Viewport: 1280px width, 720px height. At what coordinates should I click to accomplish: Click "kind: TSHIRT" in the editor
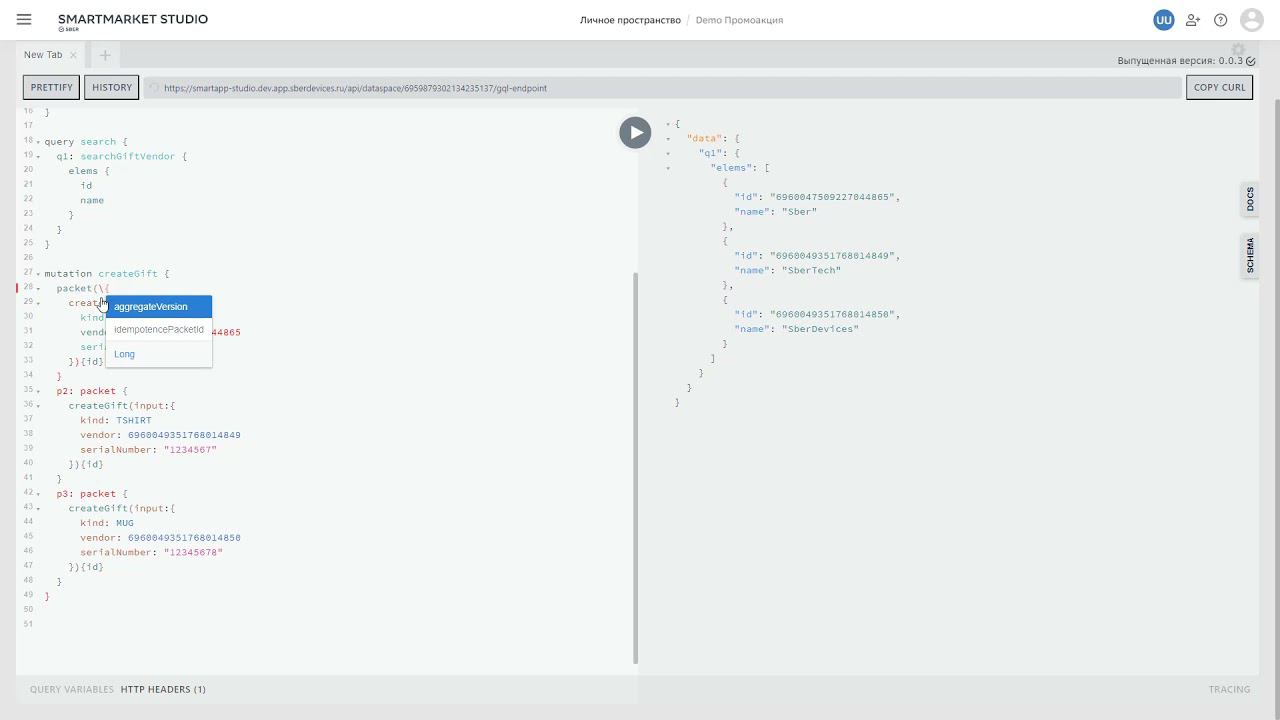click(116, 420)
